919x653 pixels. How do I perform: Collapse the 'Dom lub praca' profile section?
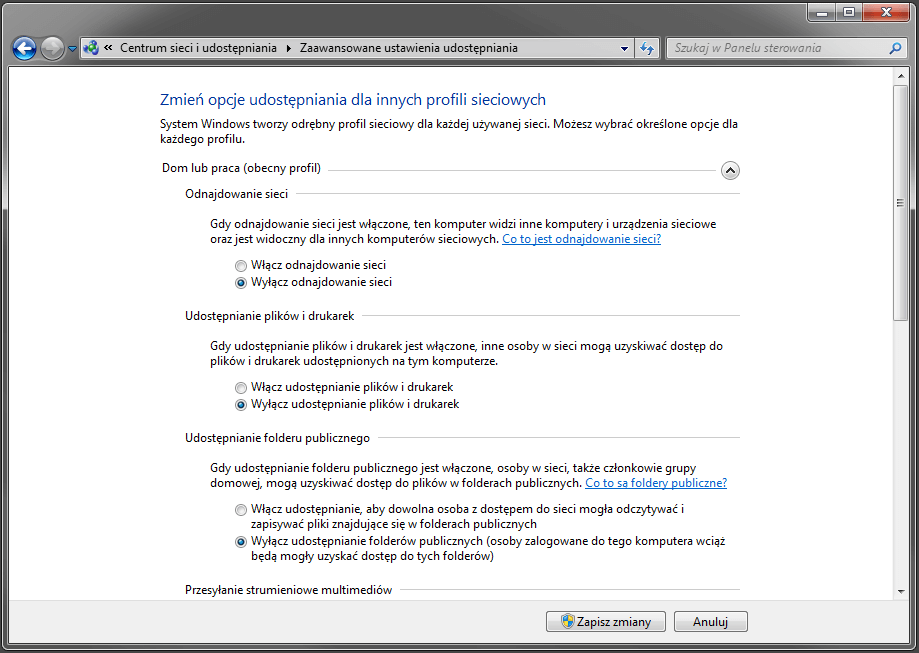coord(730,170)
